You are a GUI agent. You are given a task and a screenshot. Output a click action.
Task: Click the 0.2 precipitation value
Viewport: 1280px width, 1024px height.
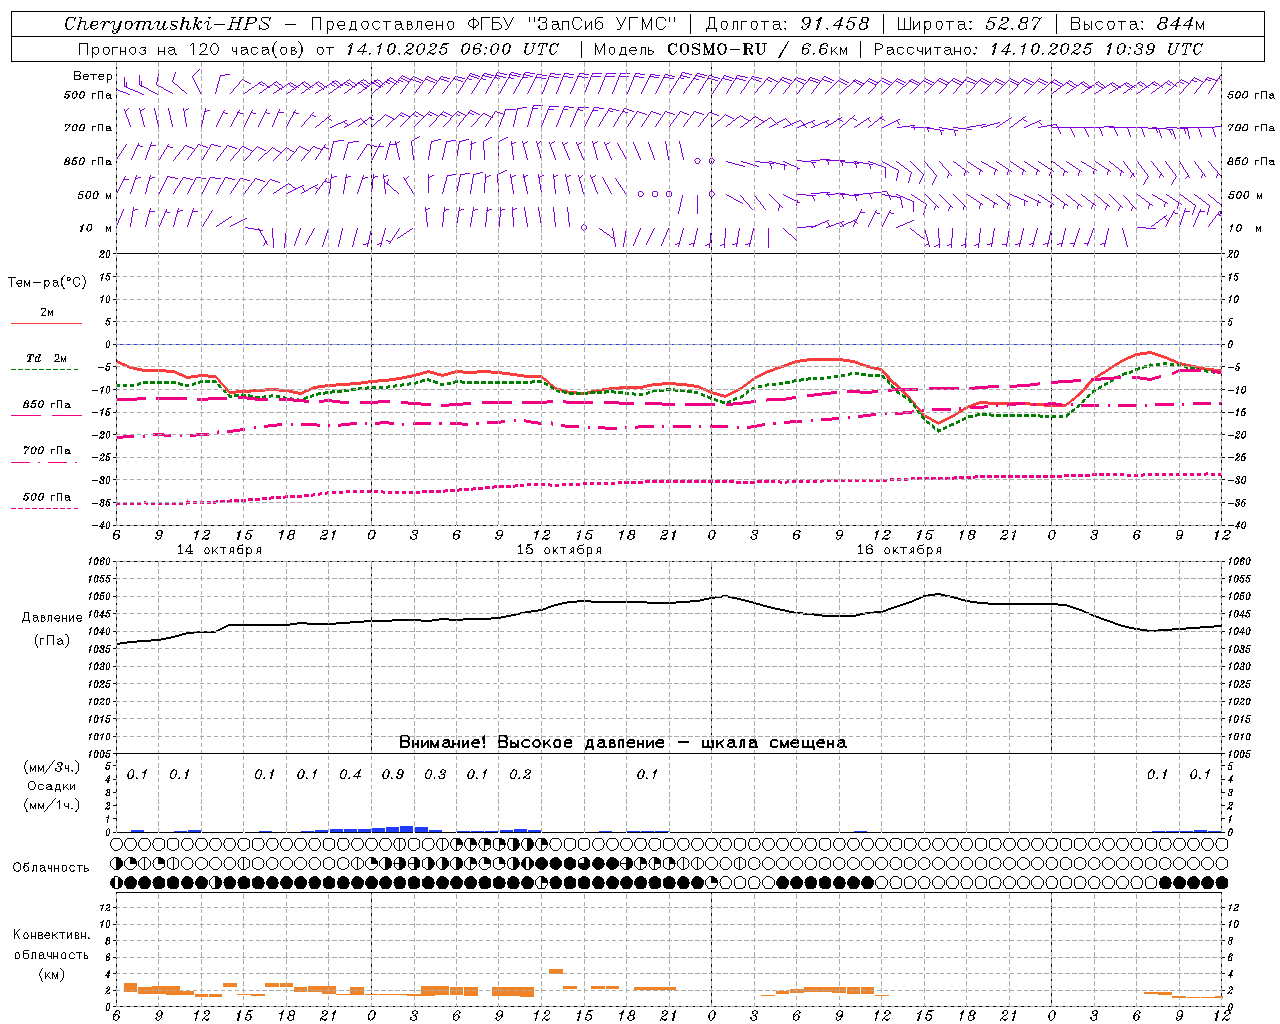520,775
